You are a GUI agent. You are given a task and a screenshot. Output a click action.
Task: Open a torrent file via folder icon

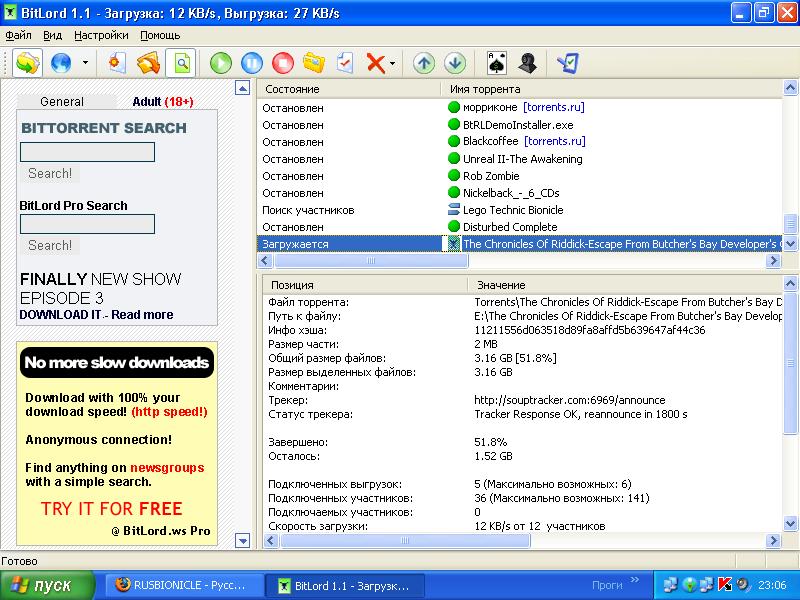click(27, 63)
